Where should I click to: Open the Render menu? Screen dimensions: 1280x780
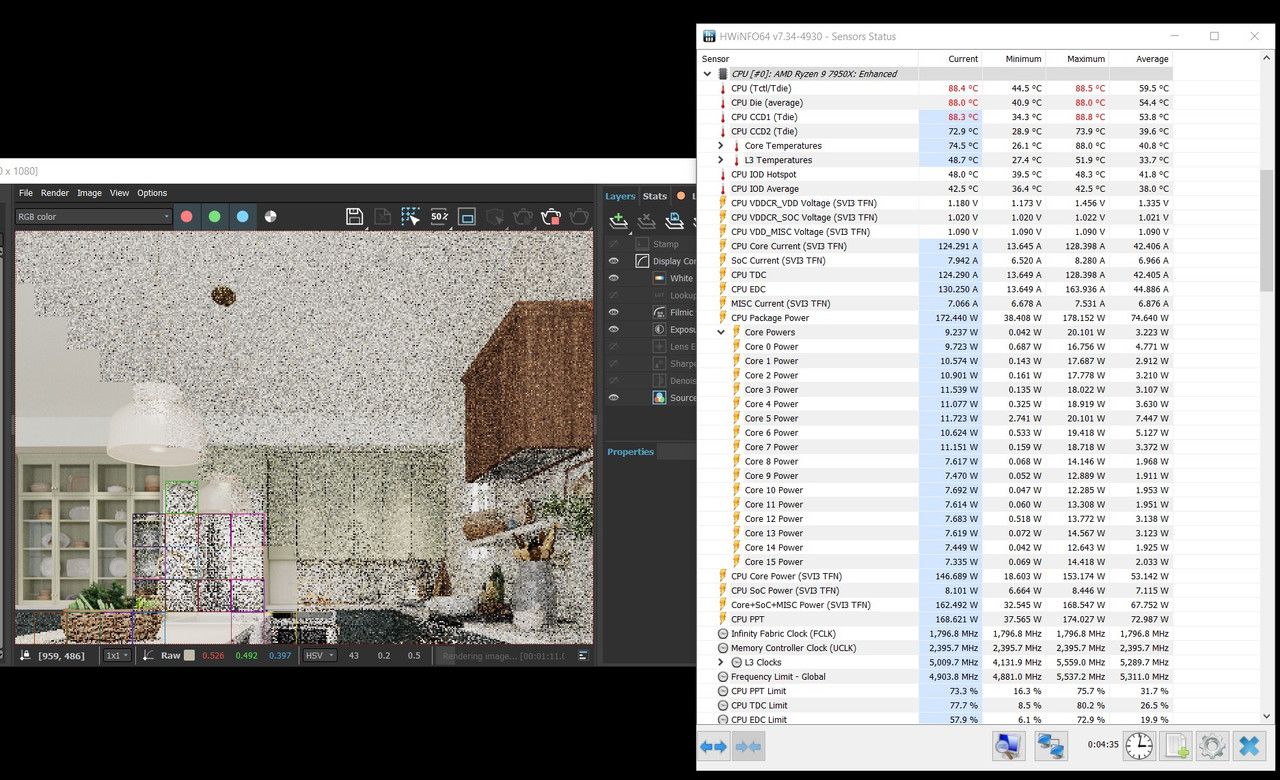[57, 192]
